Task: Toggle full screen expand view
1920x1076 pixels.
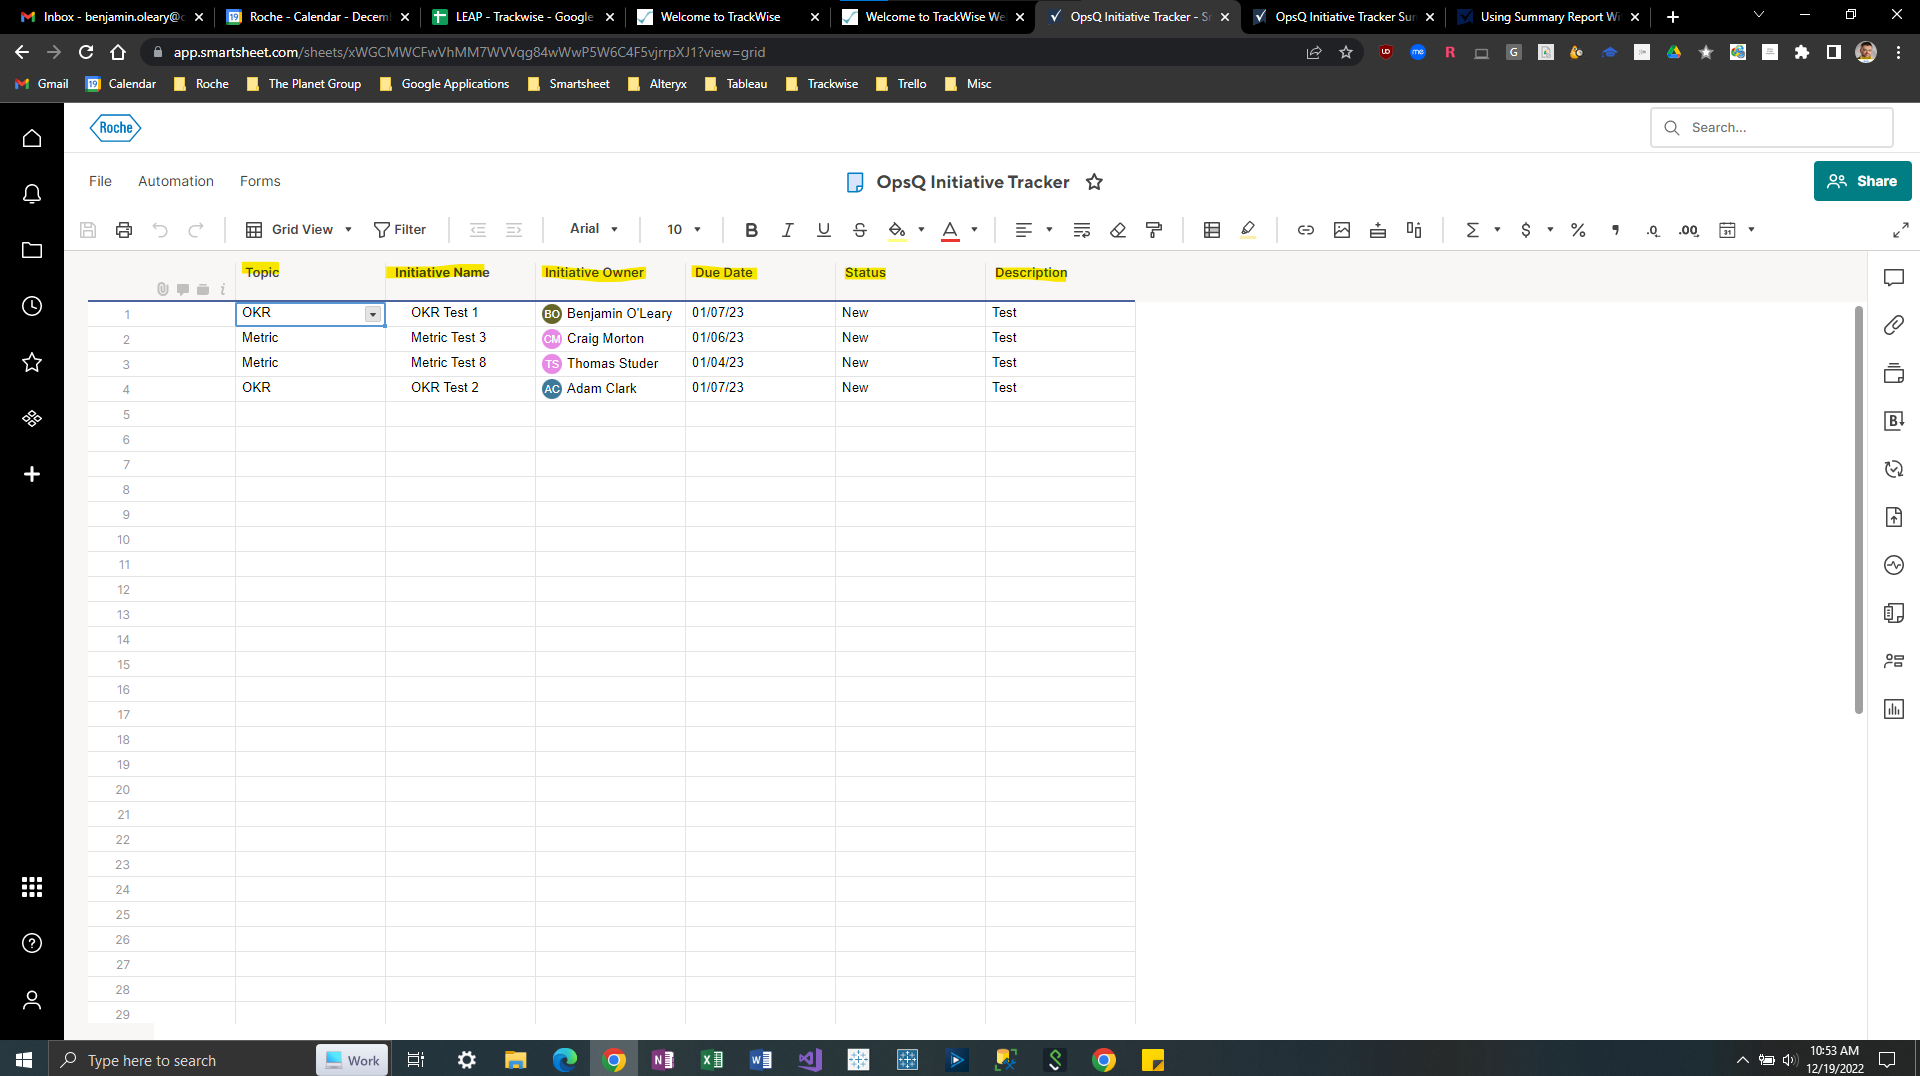Action: click(1900, 230)
